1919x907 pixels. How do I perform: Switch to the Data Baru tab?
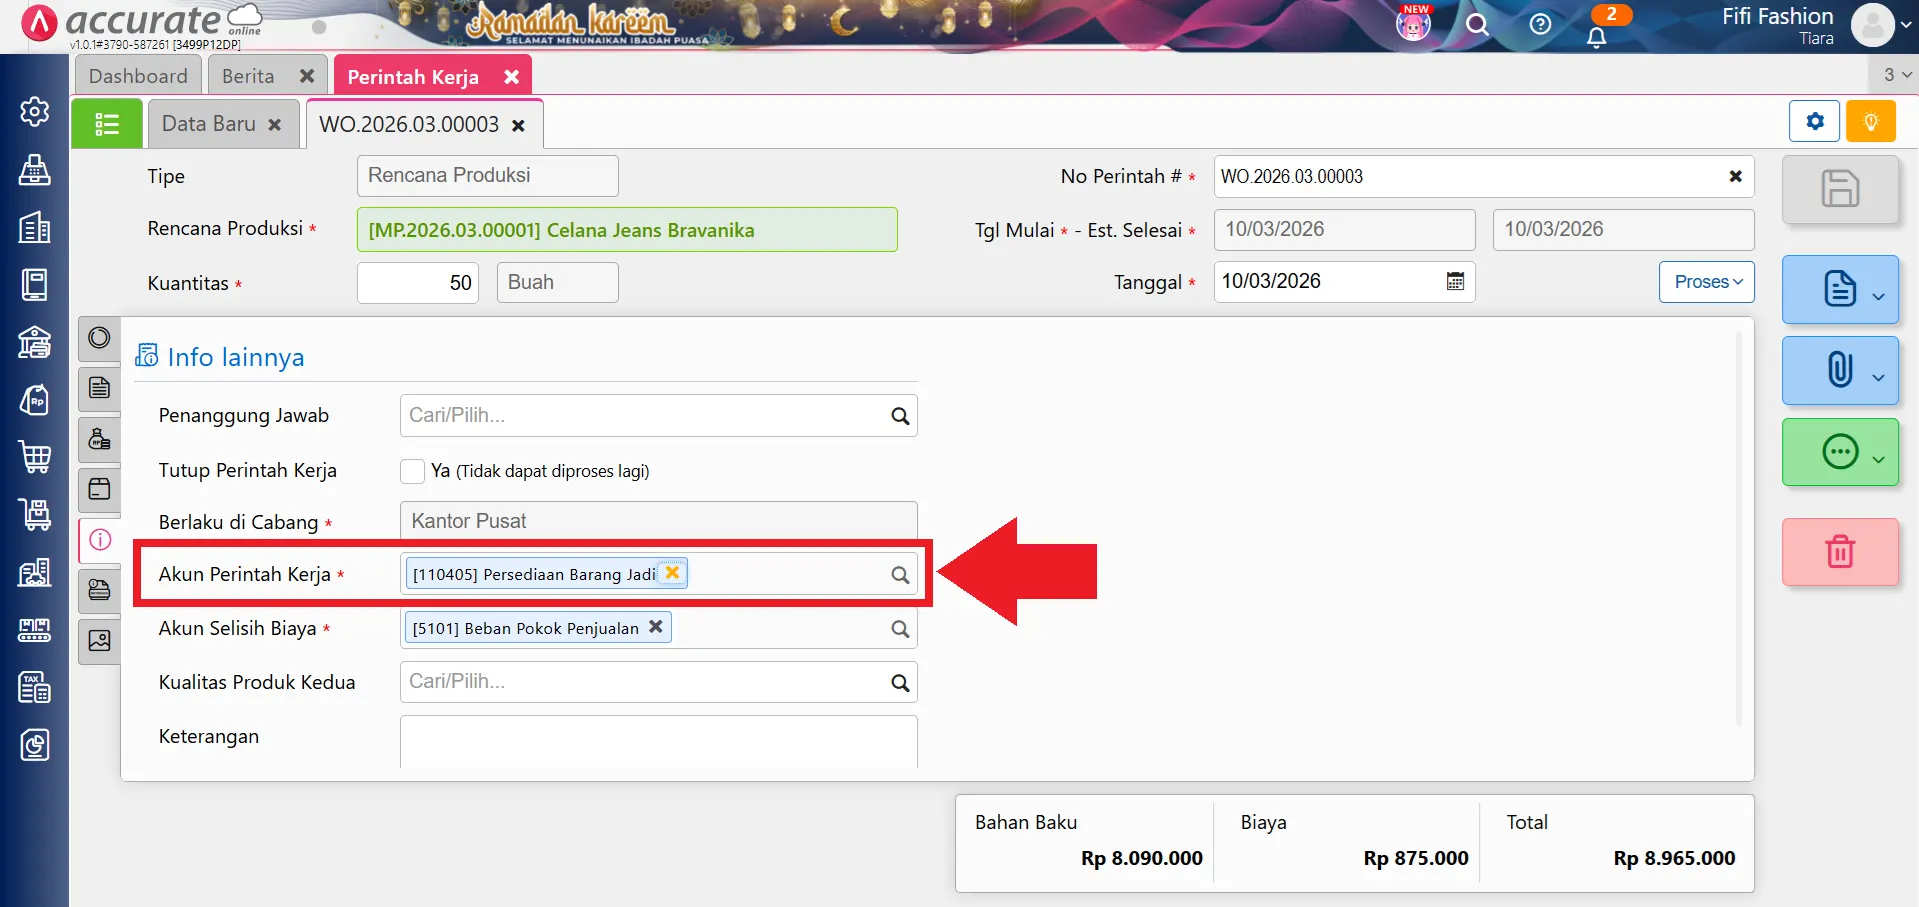(209, 124)
